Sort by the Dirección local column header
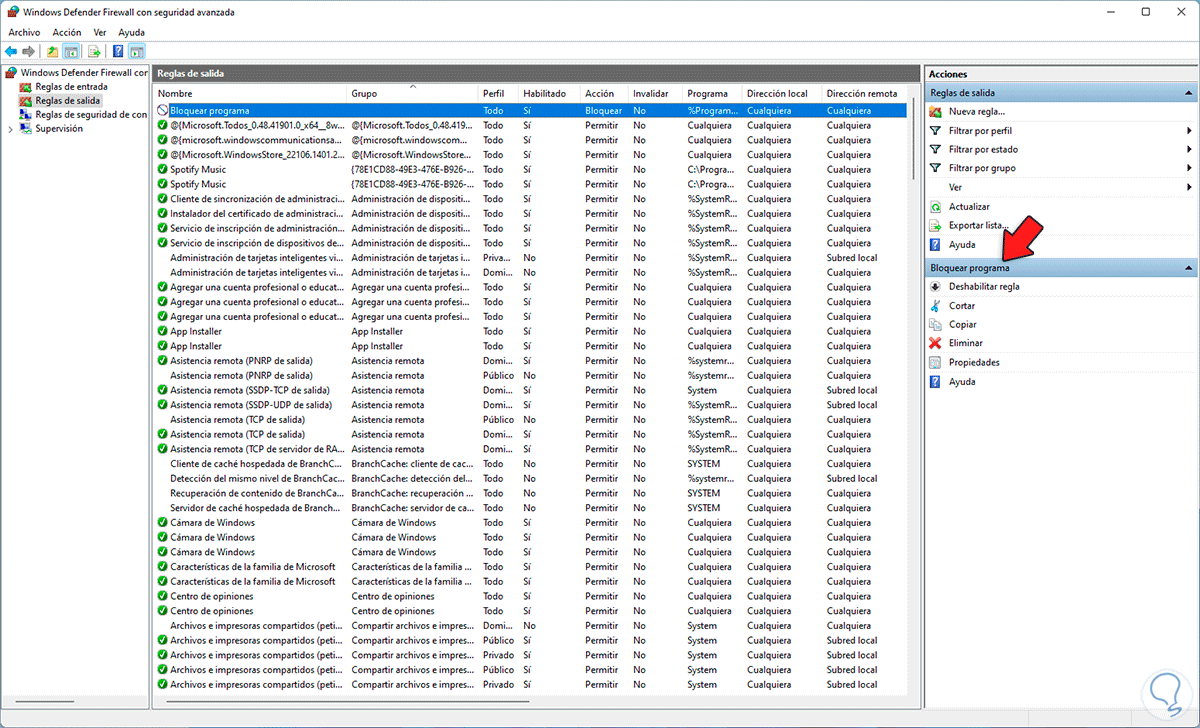 782,93
